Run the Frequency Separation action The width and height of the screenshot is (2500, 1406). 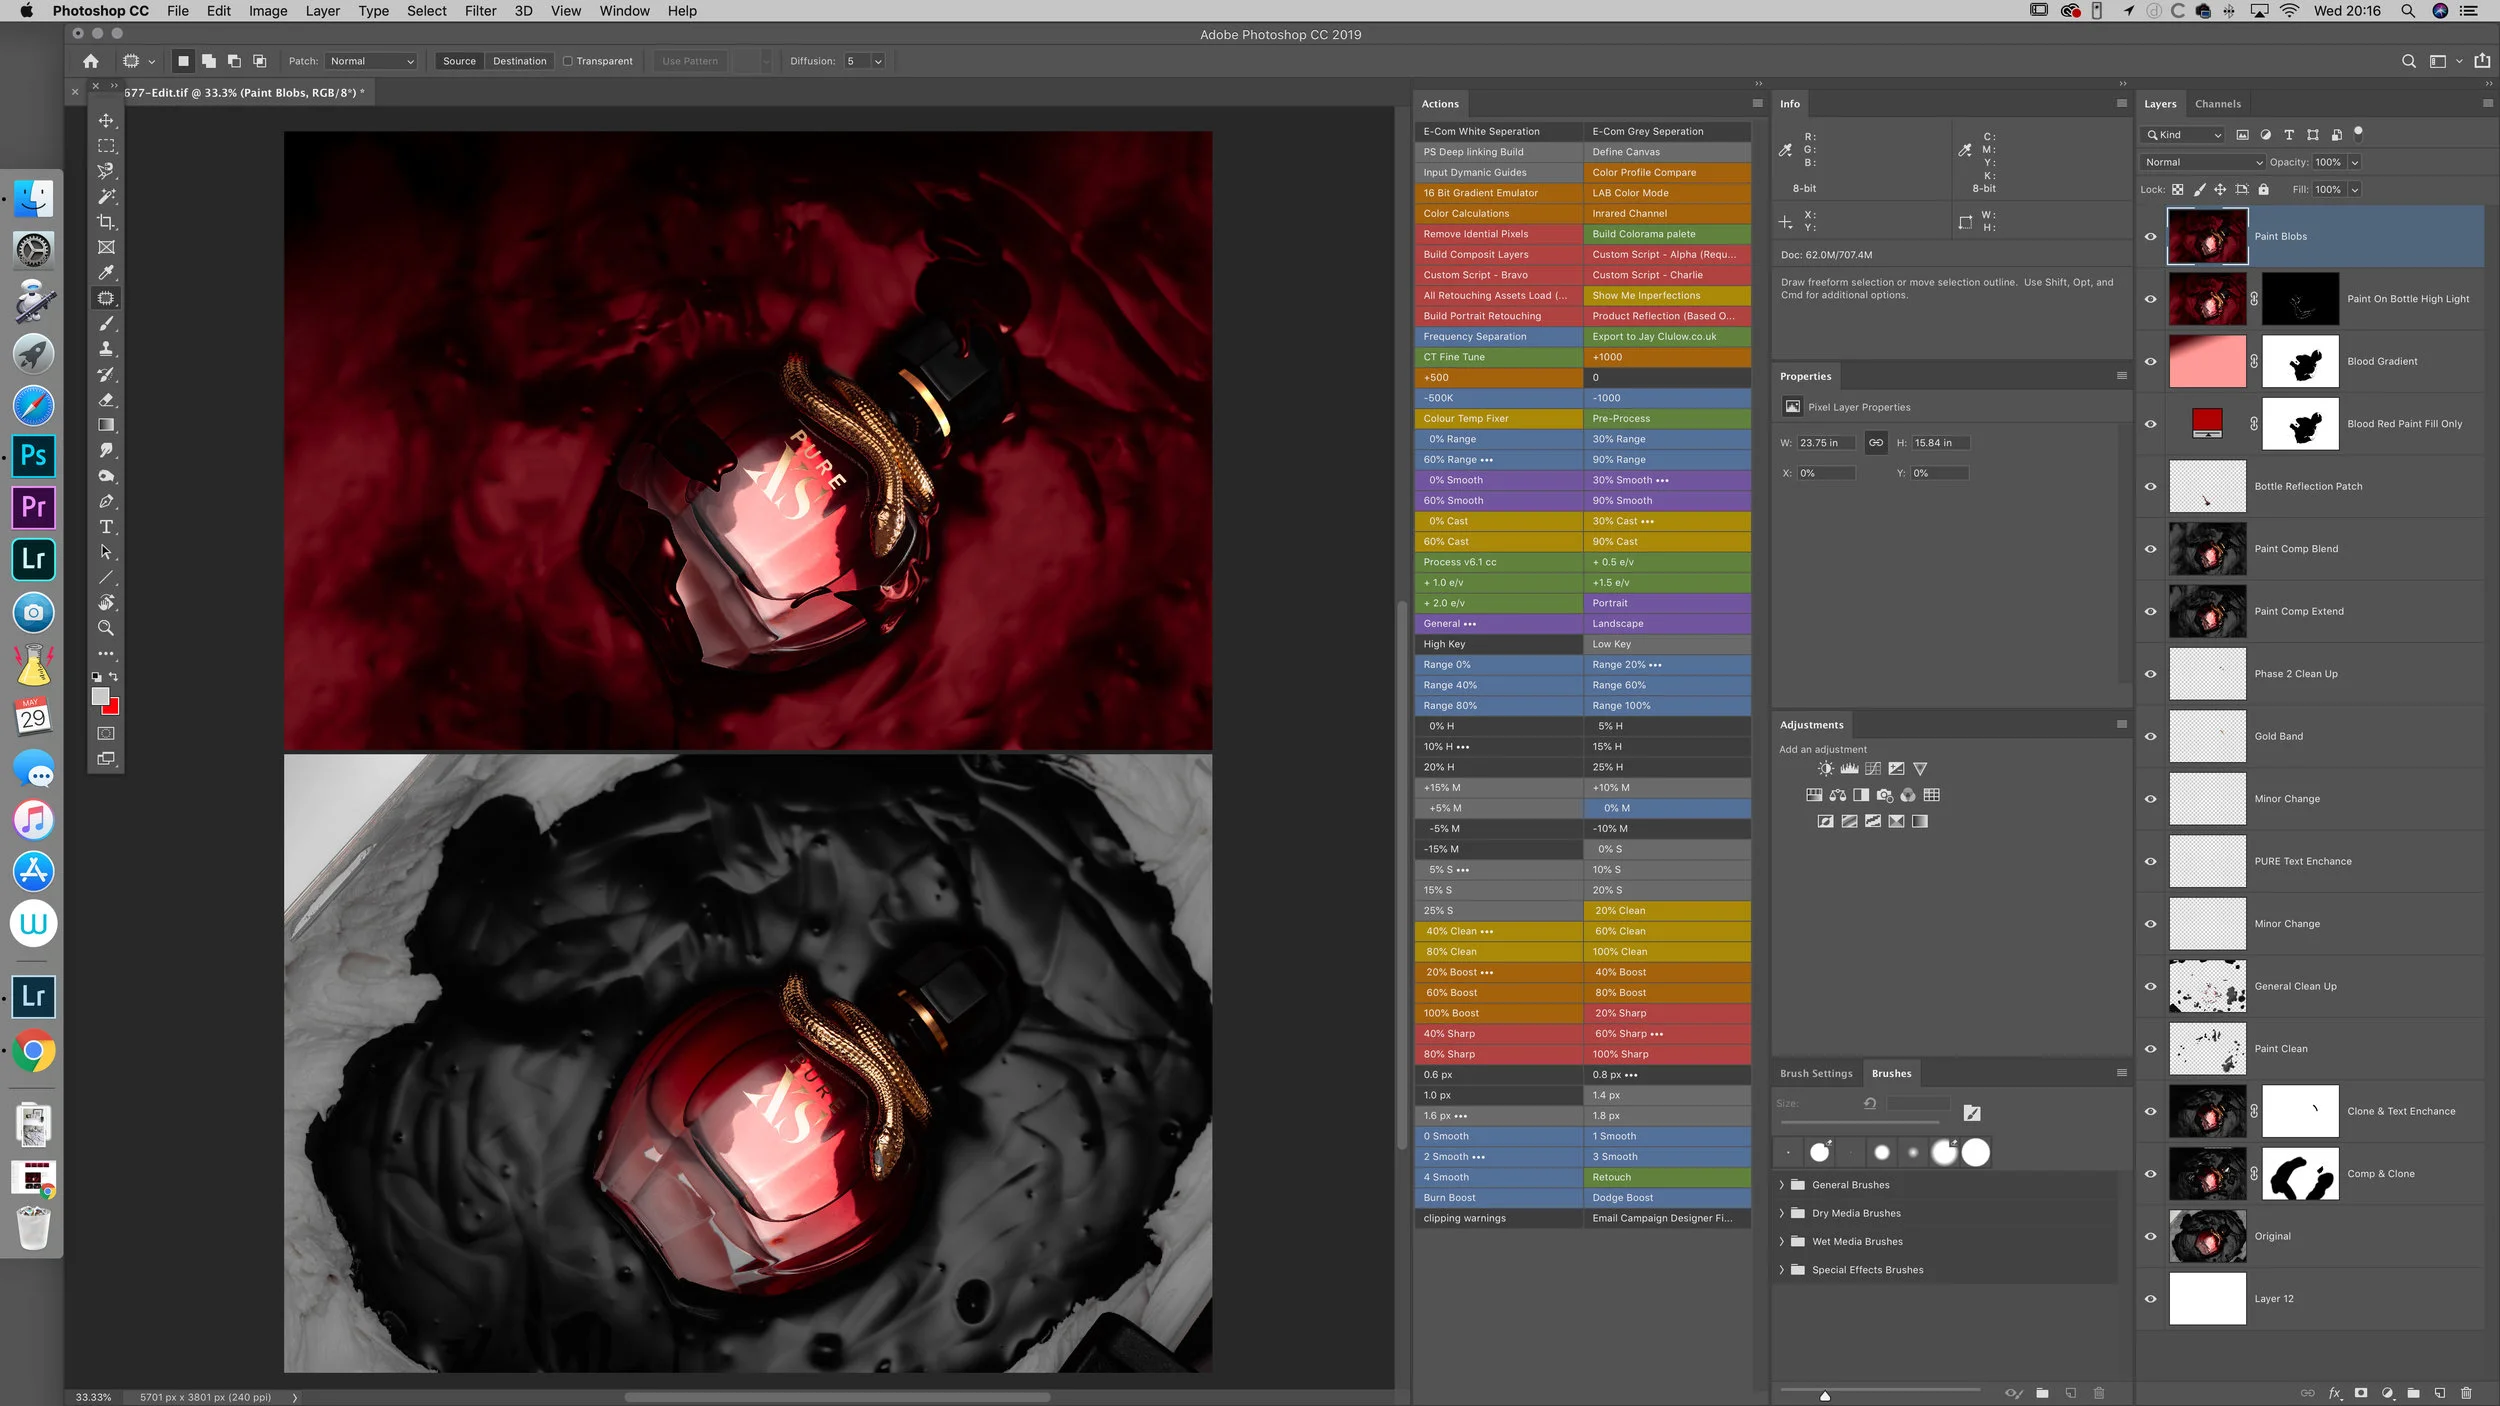point(1499,337)
